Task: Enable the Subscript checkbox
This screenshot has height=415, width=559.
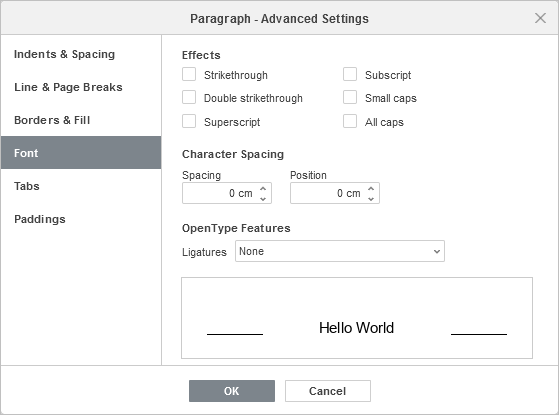Action: click(350, 75)
